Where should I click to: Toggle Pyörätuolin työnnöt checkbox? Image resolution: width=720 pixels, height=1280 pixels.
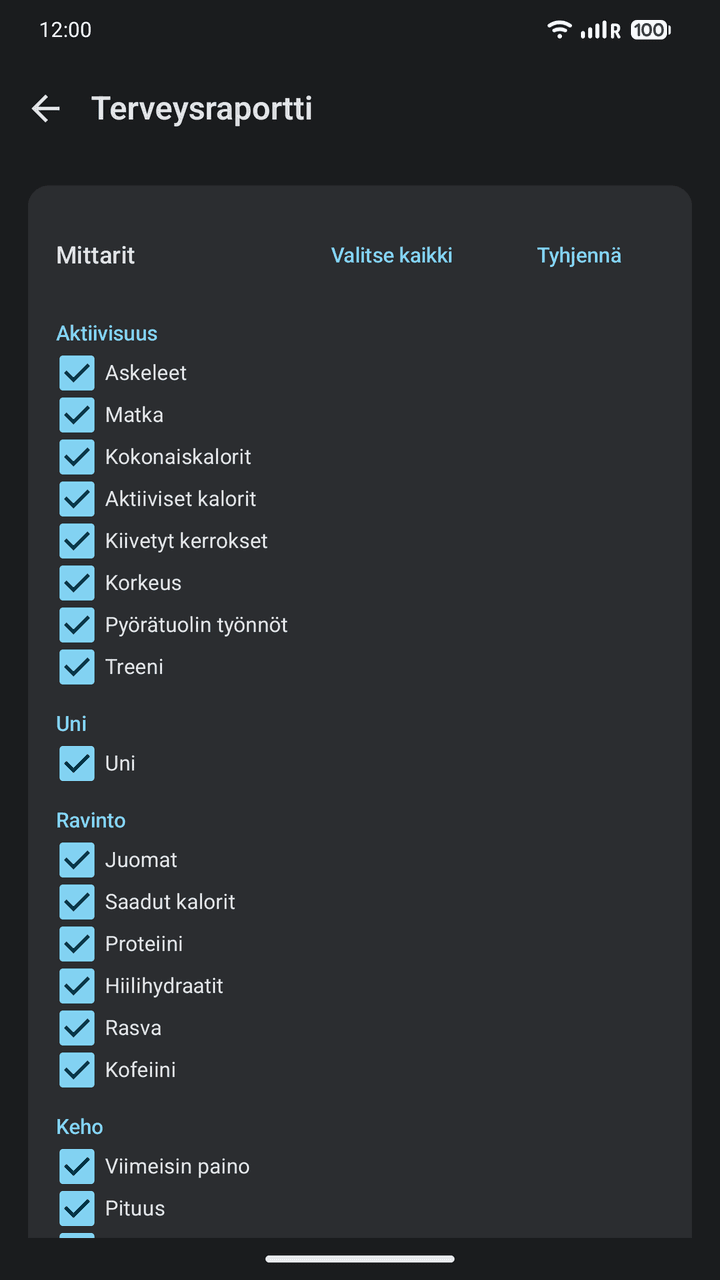coord(77,625)
